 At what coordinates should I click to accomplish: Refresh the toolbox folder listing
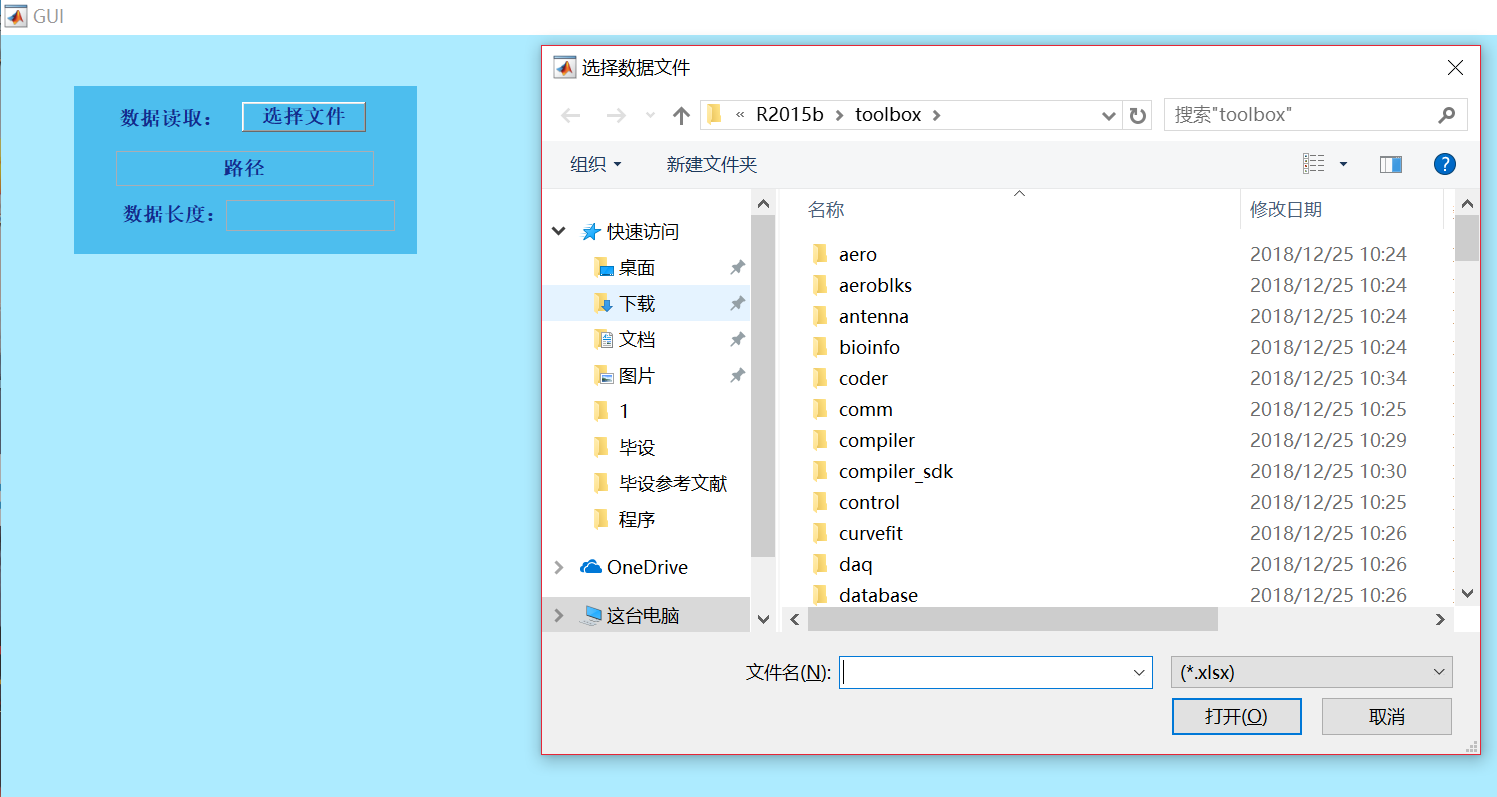(1137, 115)
